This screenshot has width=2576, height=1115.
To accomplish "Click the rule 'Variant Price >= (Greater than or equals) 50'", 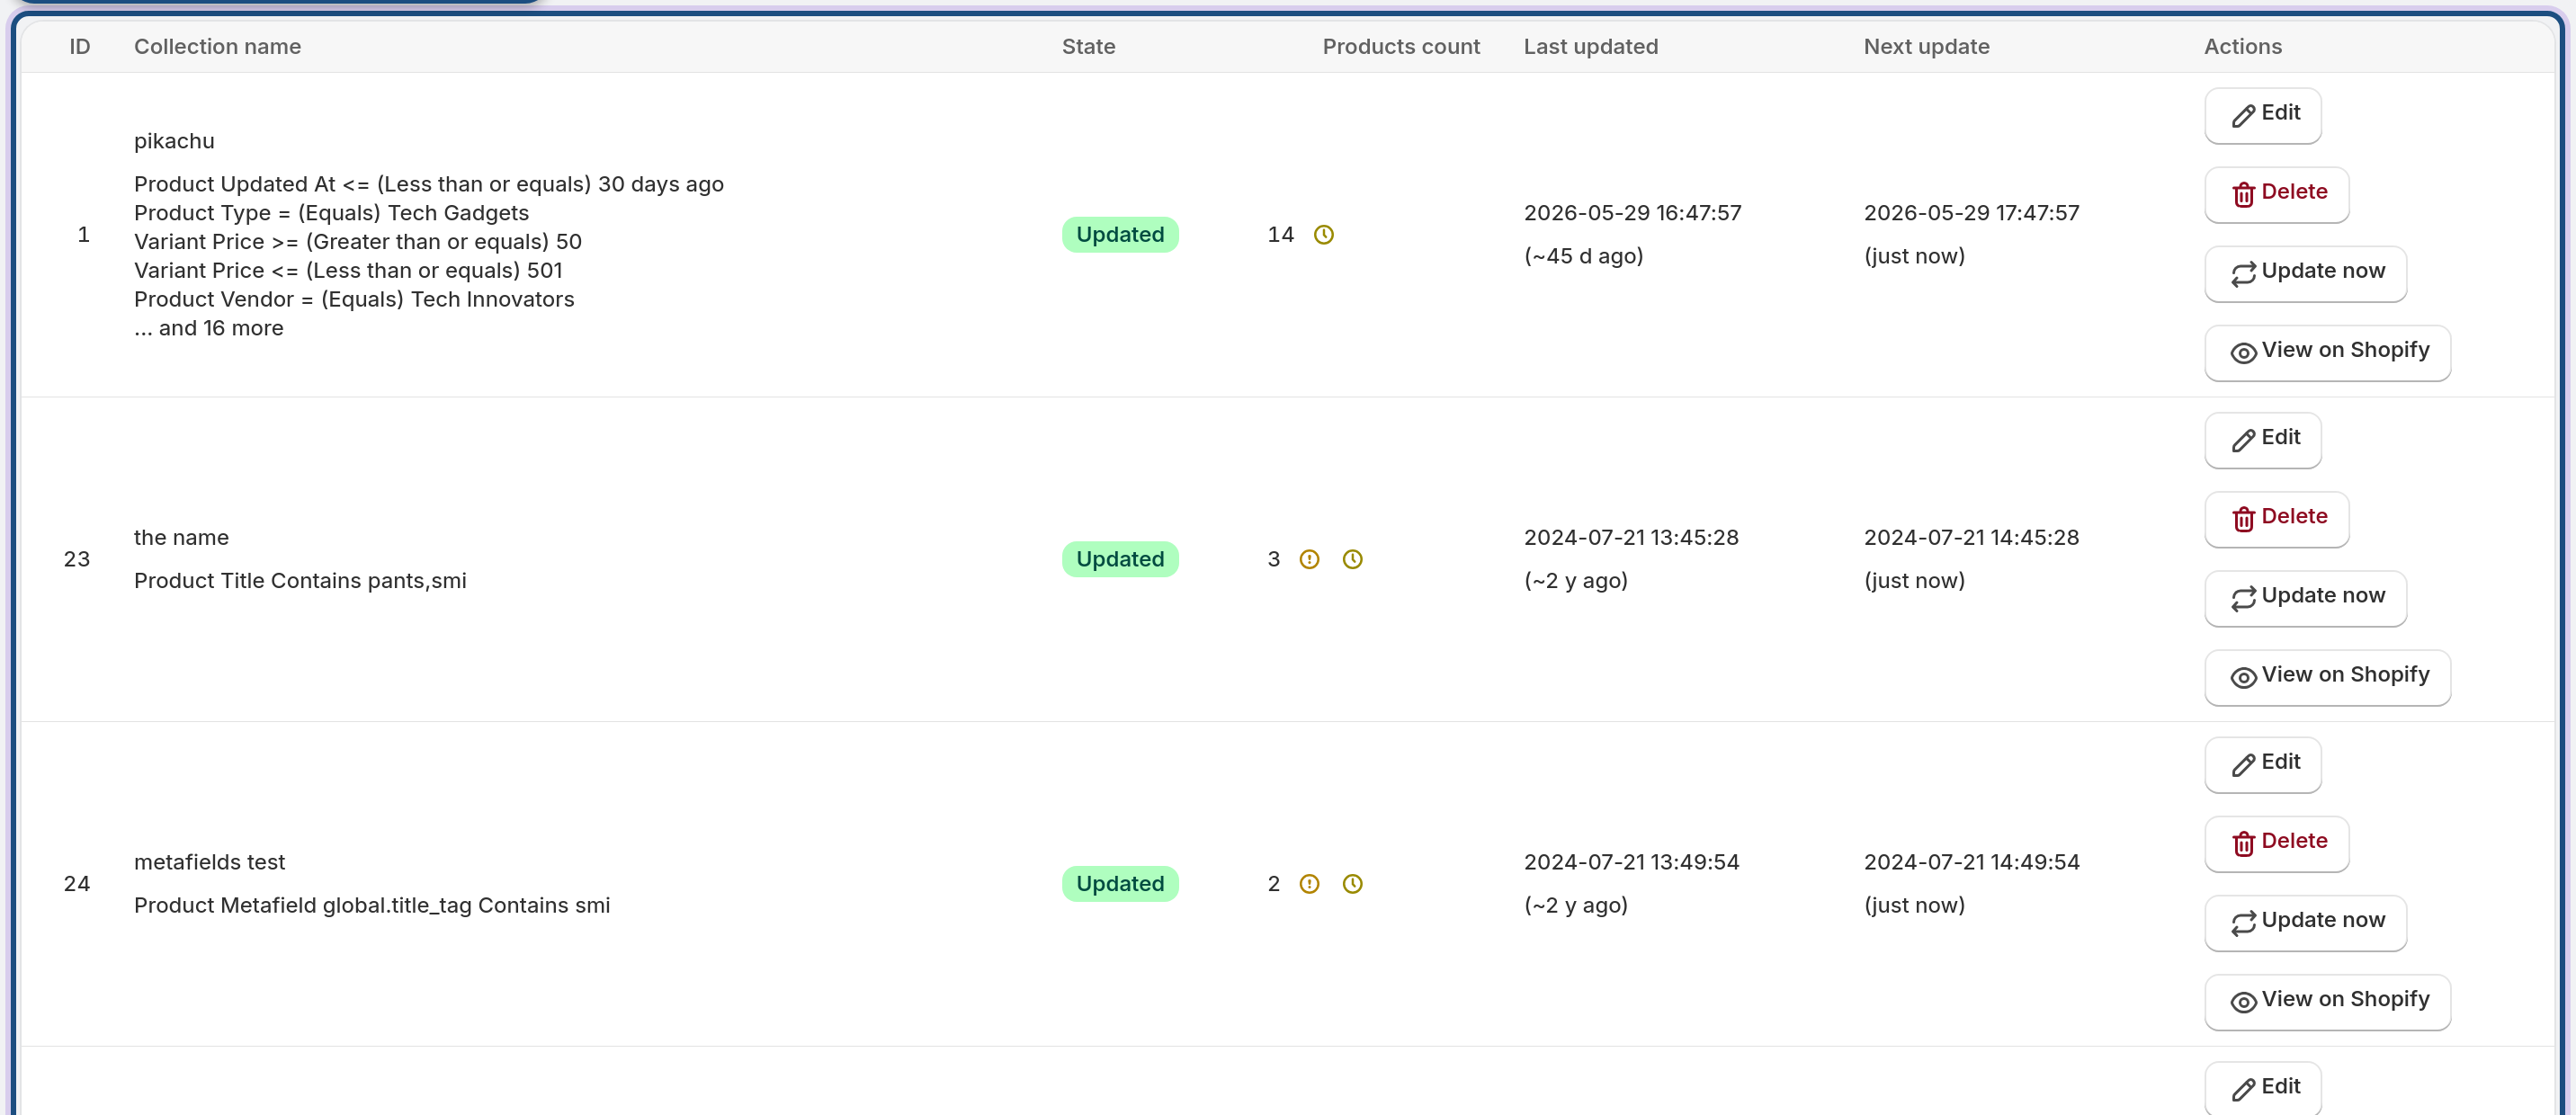I will pos(358,242).
